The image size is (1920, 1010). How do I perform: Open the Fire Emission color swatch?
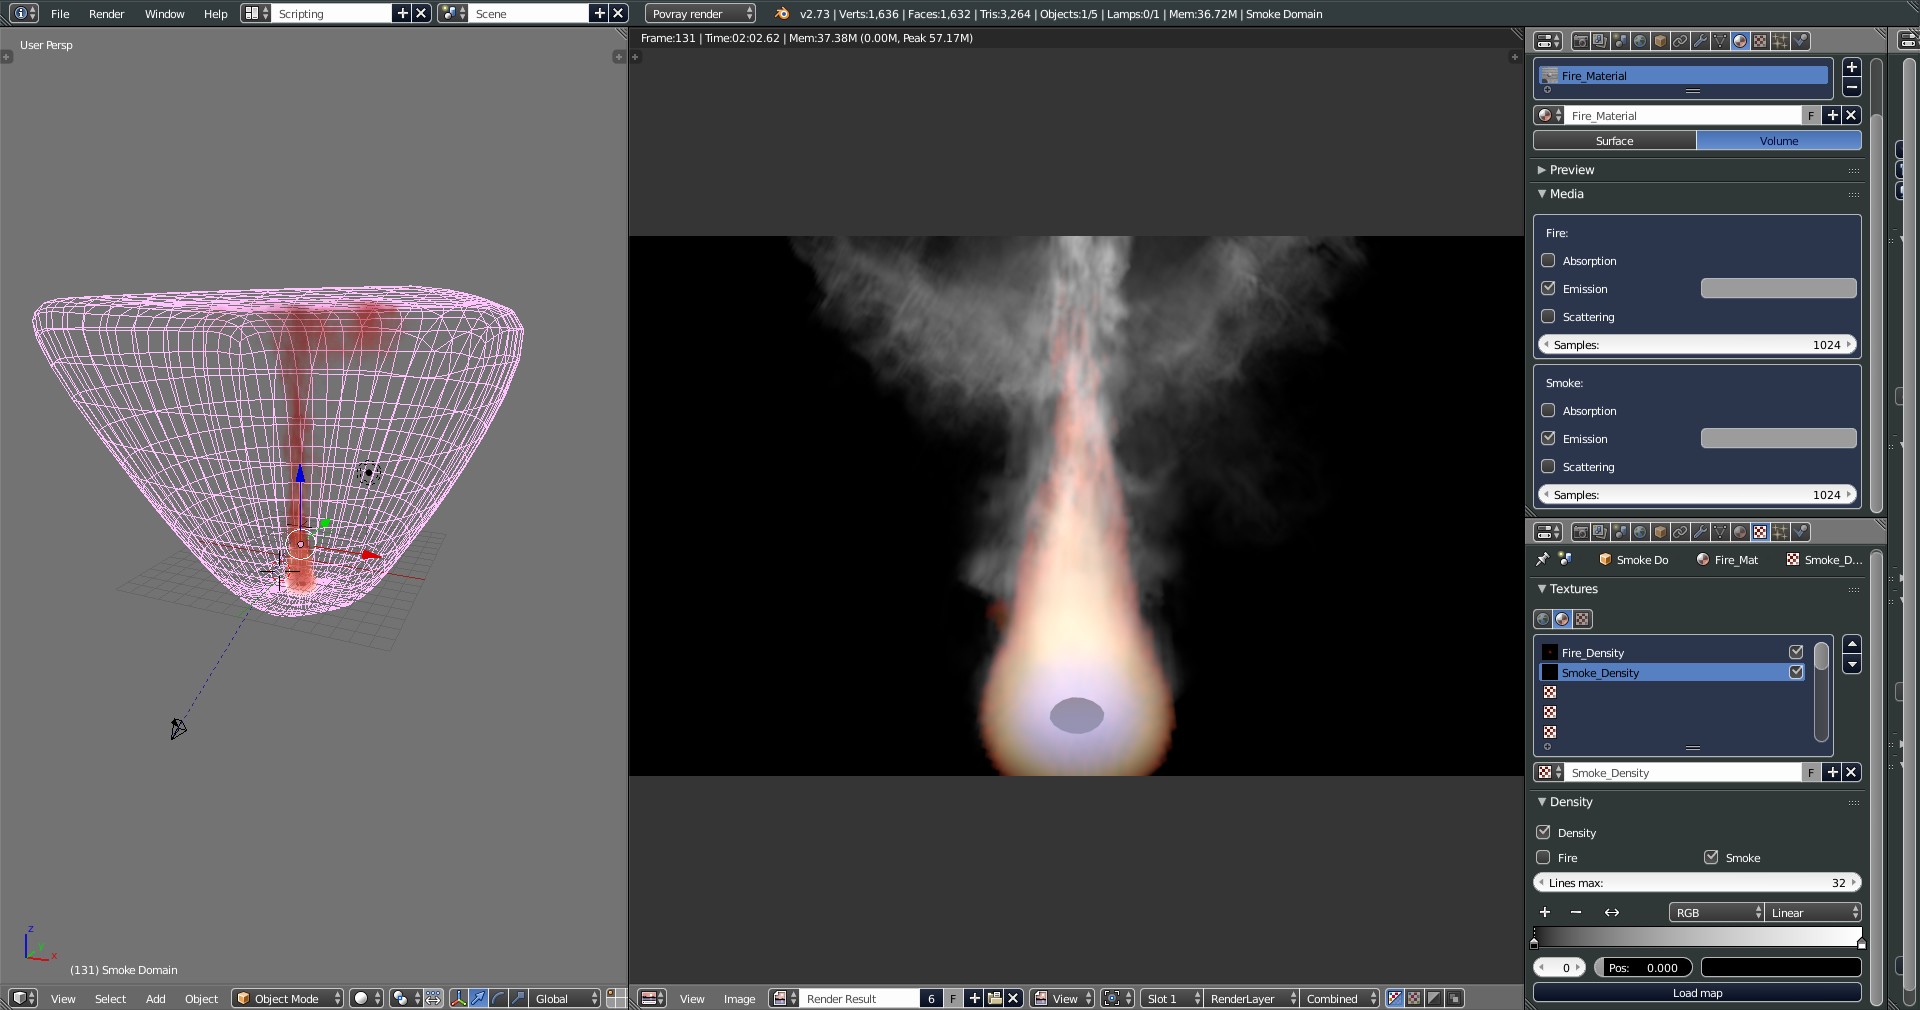1778,289
